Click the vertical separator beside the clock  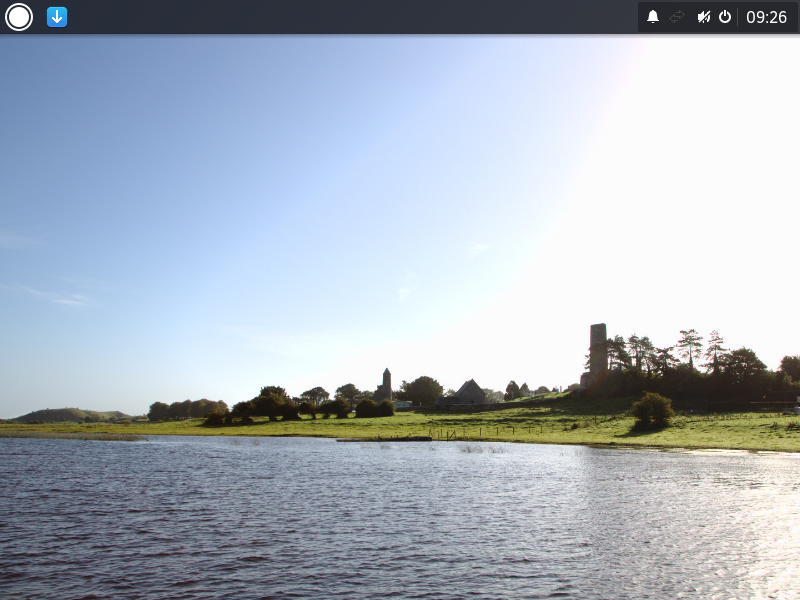[x=738, y=17]
